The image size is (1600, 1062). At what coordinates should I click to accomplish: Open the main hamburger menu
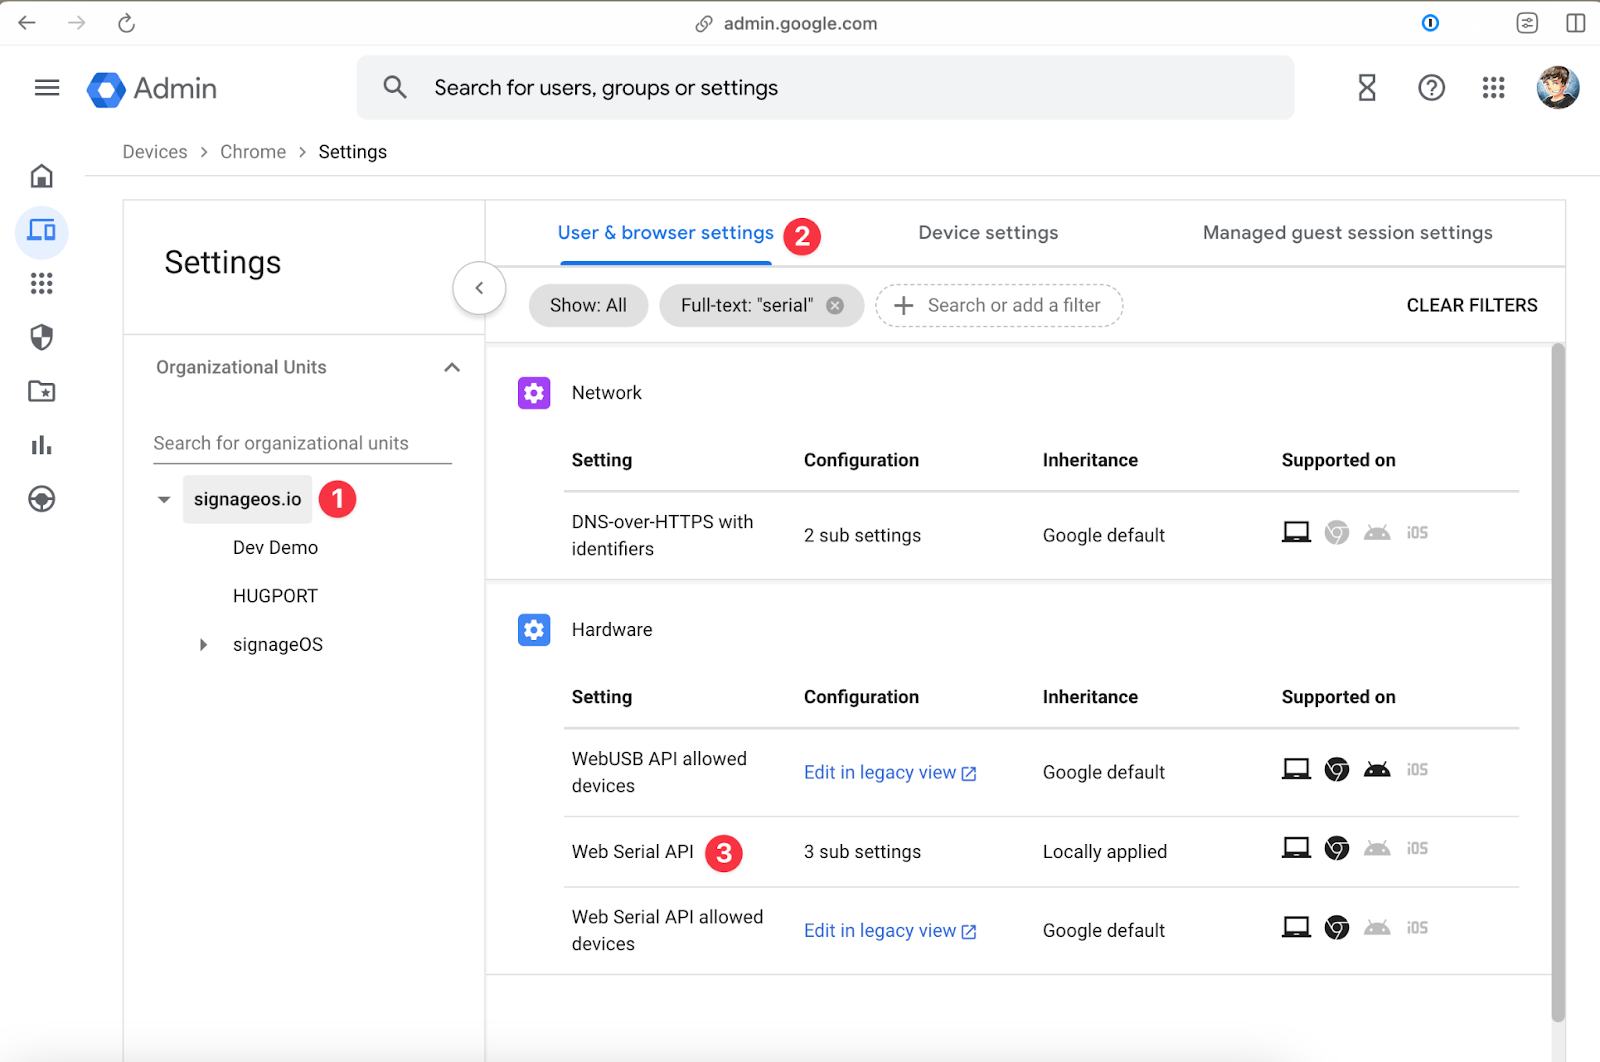pos(47,88)
